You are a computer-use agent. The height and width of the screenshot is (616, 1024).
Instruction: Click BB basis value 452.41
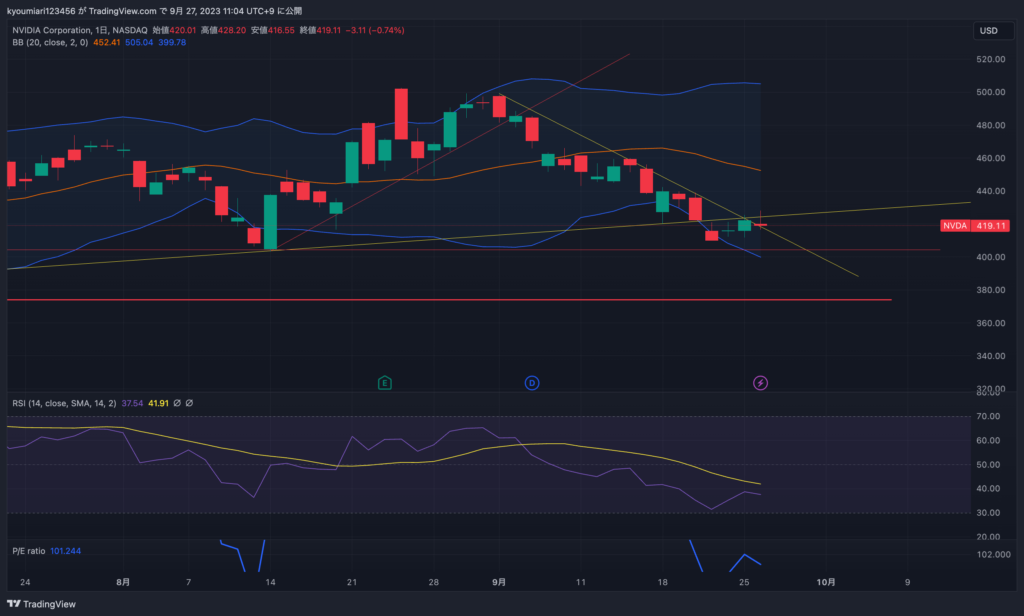tap(106, 42)
